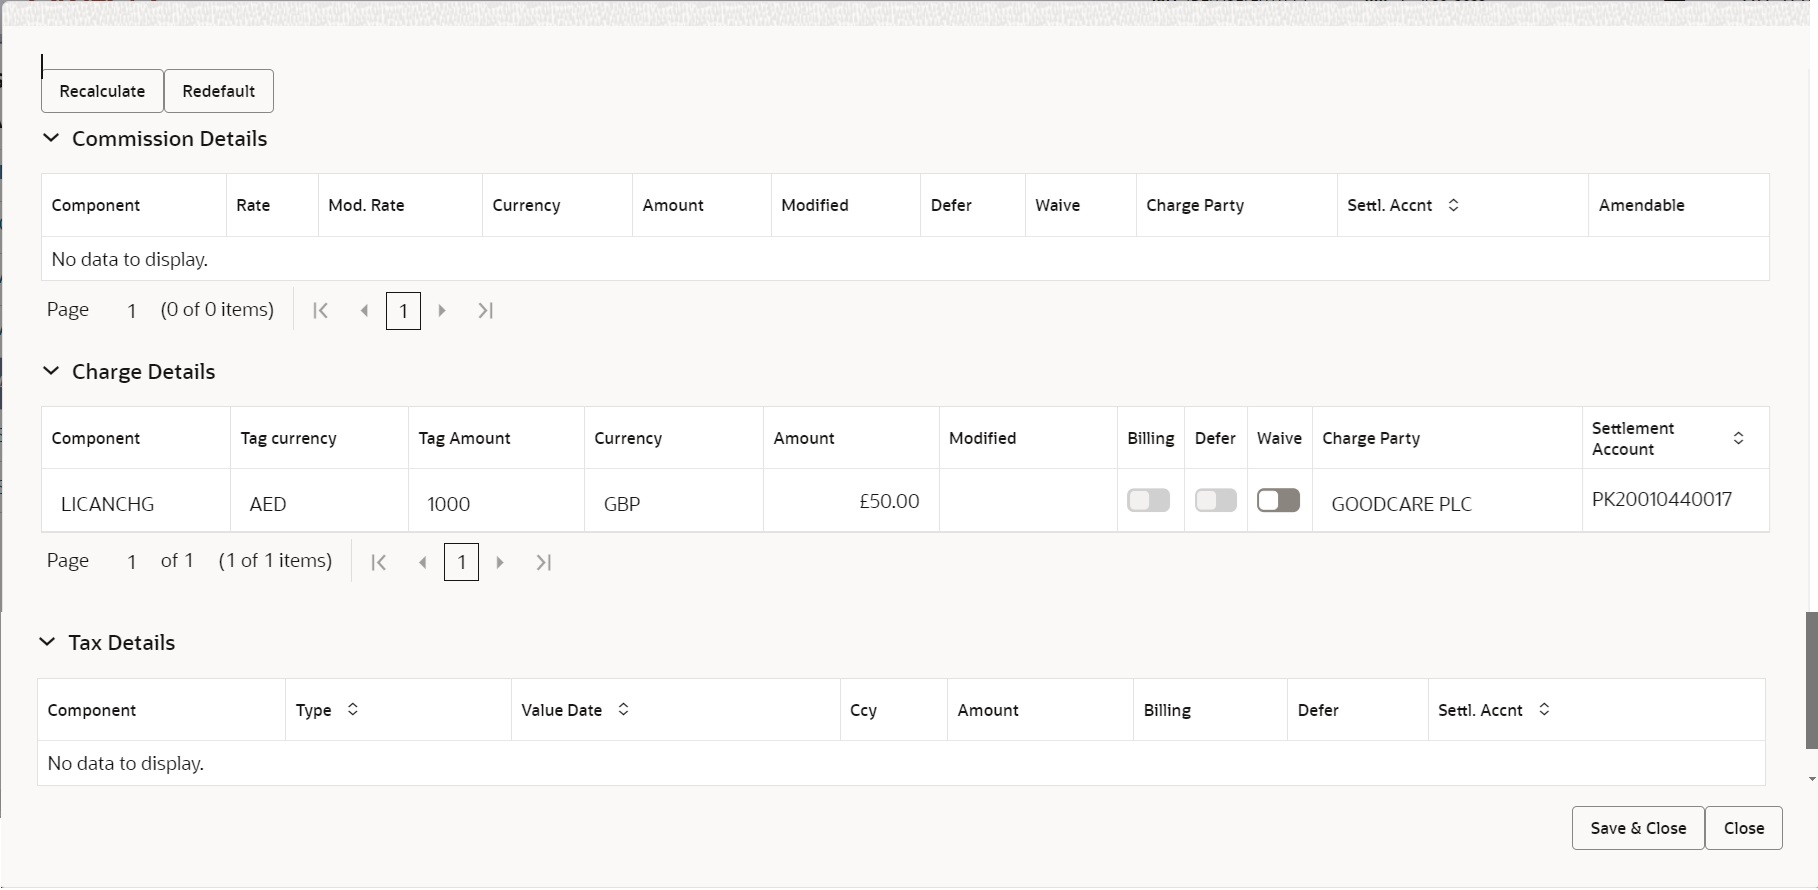
Task: Sort Tax table by Settl. Accnt
Action: [x=1544, y=709]
